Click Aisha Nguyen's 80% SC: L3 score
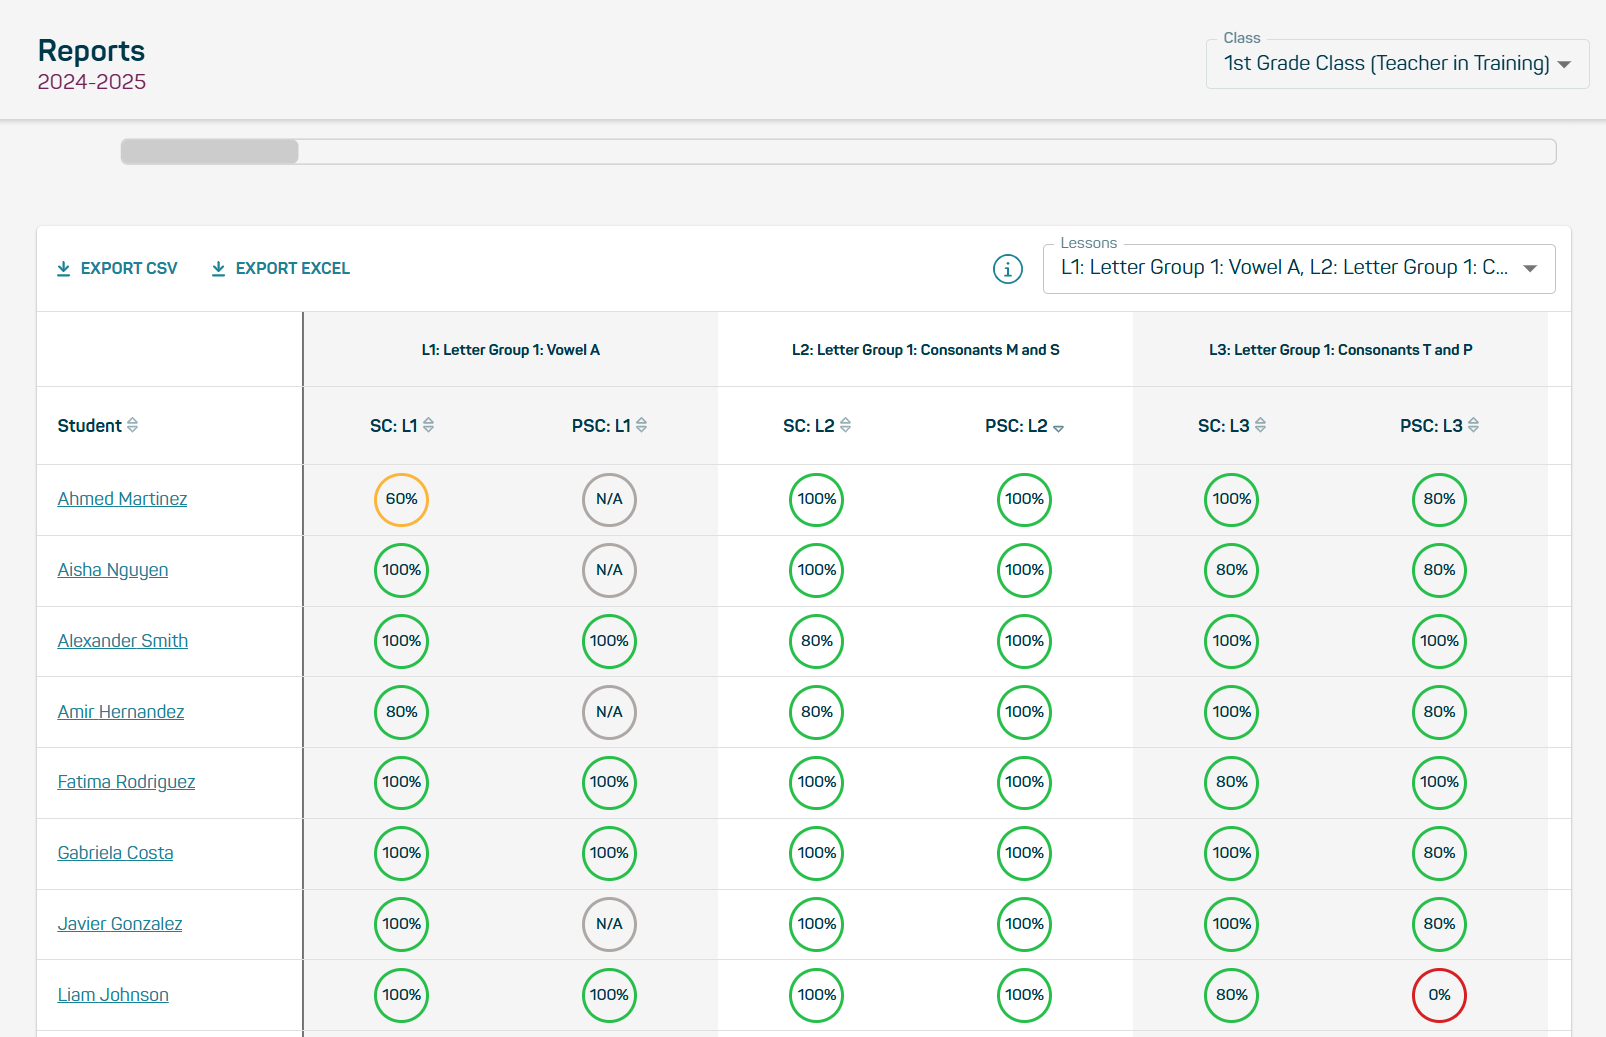The width and height of the screenshot is (1606, 1037). 1232,570
